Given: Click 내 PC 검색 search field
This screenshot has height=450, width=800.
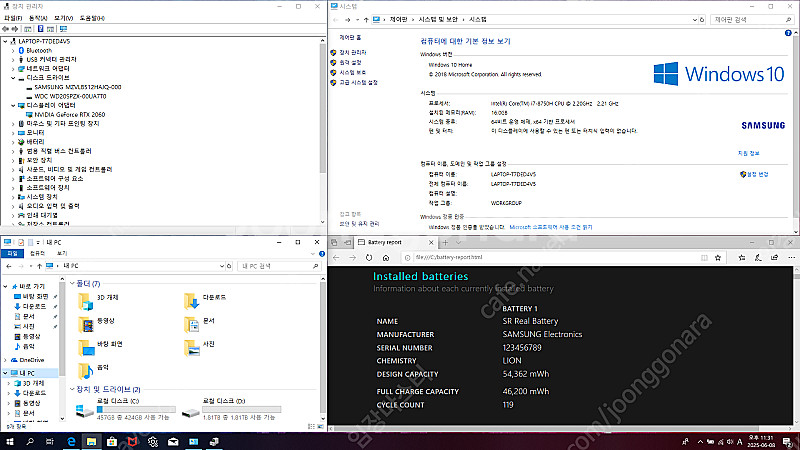Looking at the screenshot, I should point(280,266).
